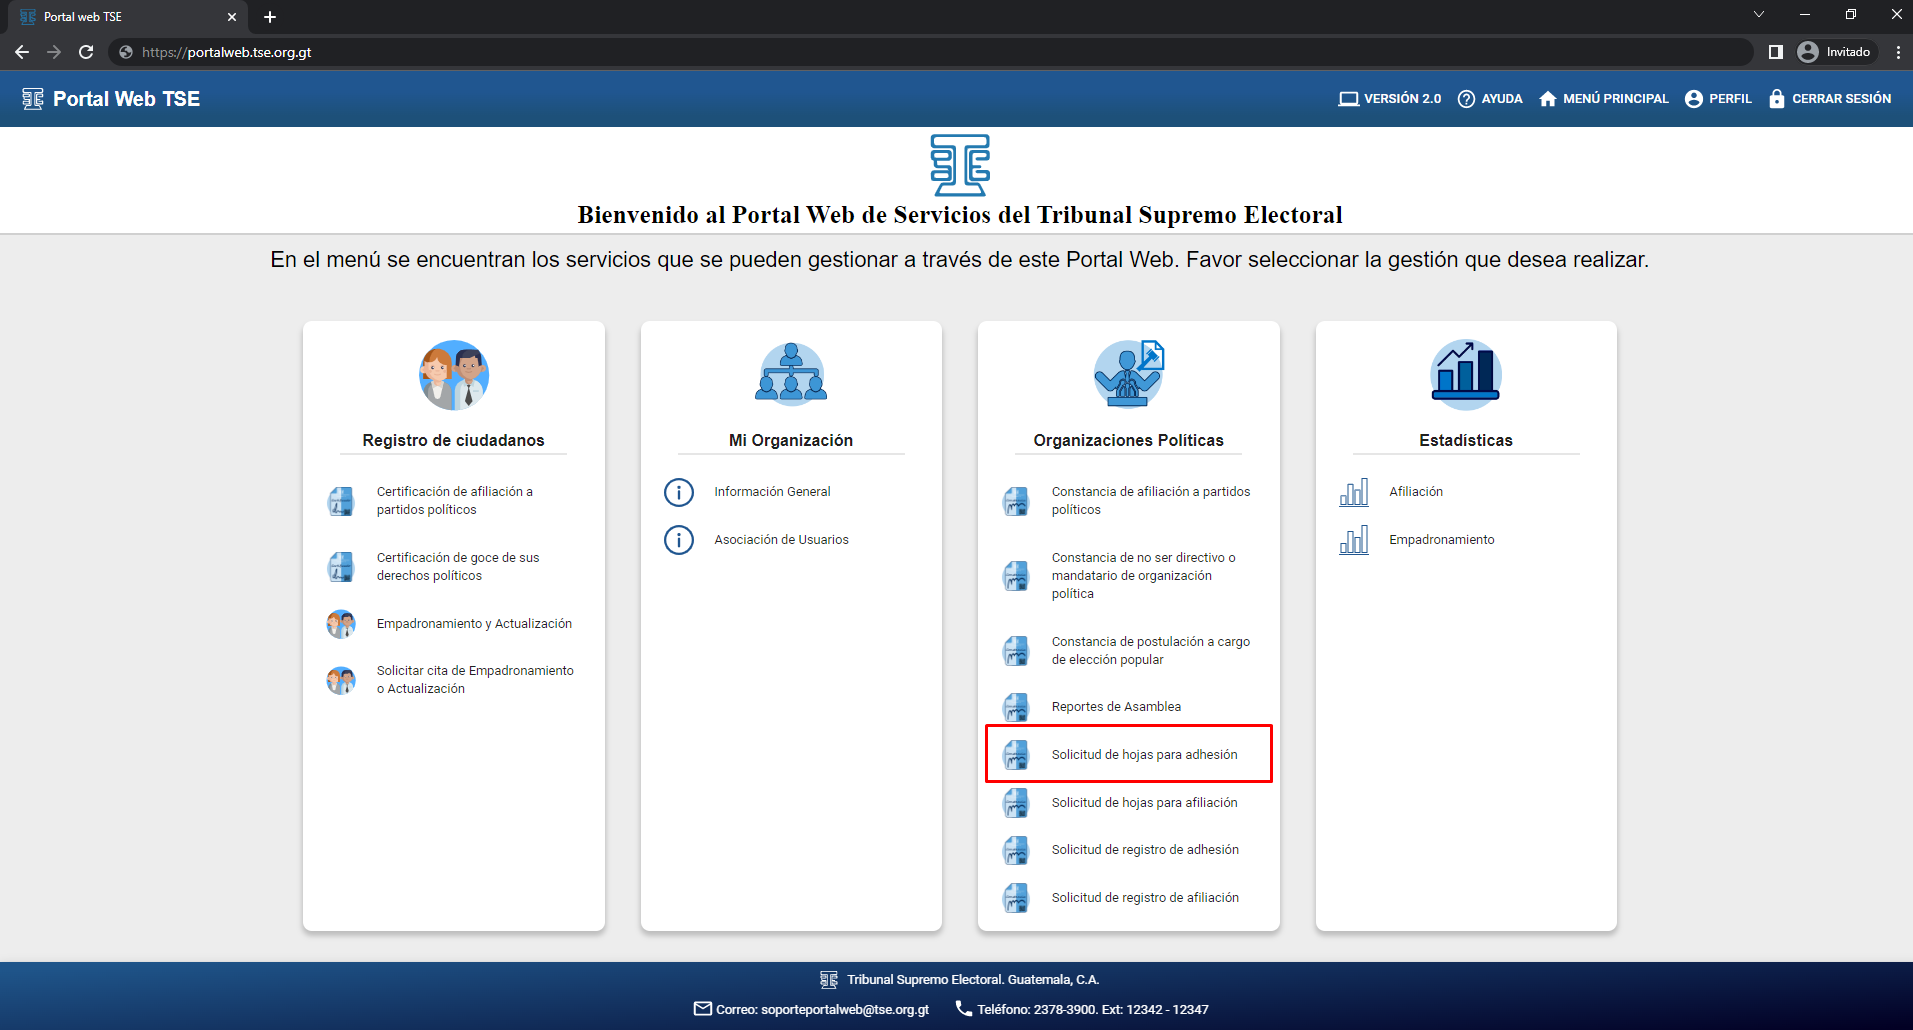Open Solicitud de hojas para afiliación
The height and width of the screenshot is (1030, 1913).
(1144, 803)
